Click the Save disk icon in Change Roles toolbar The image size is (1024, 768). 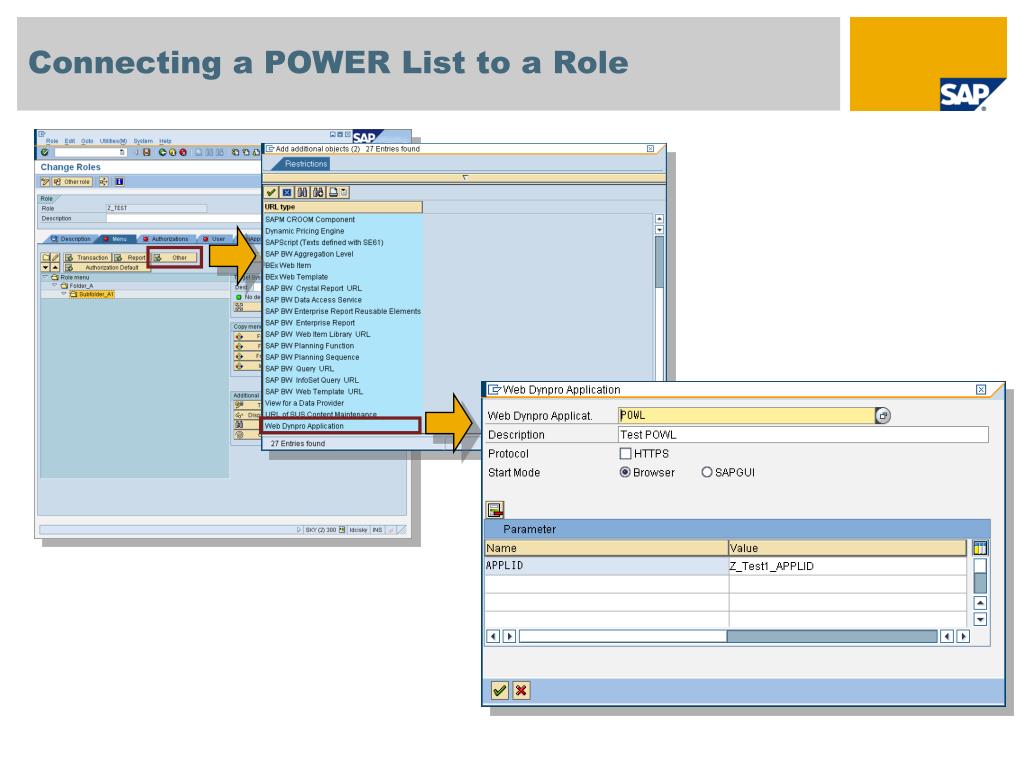point(147,152)
